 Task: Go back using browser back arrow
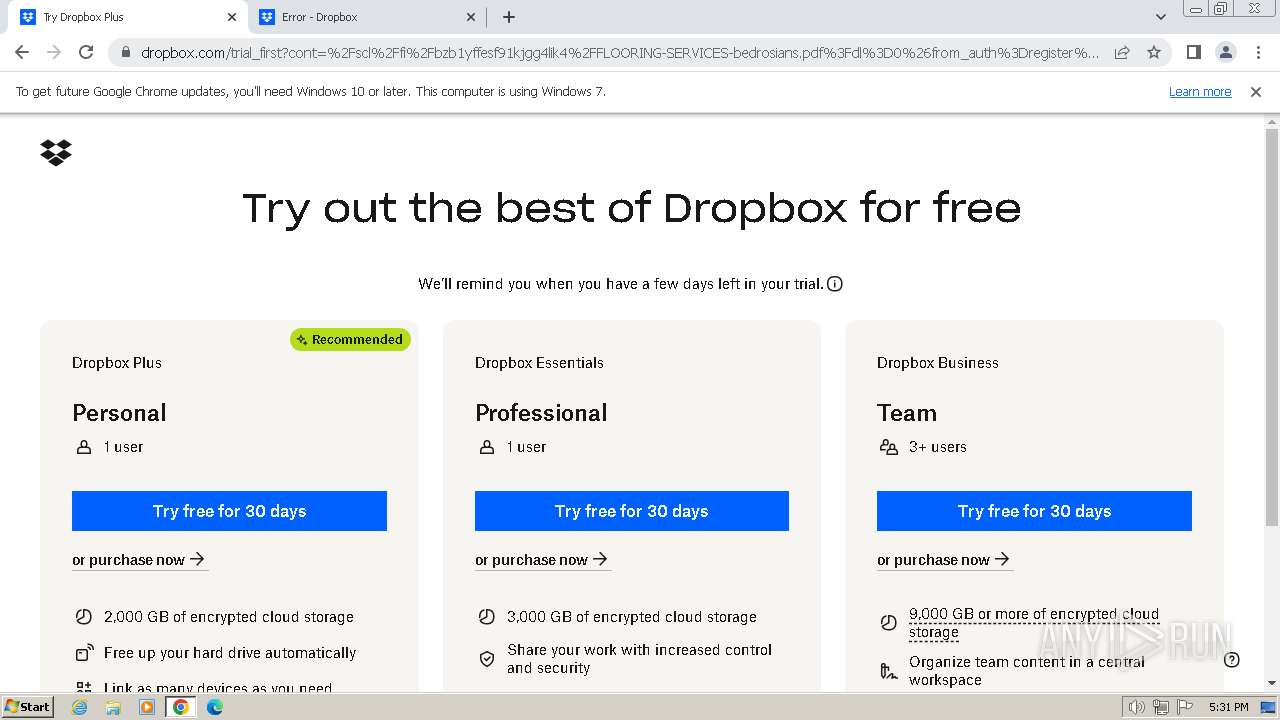click(x=22, y=52)
